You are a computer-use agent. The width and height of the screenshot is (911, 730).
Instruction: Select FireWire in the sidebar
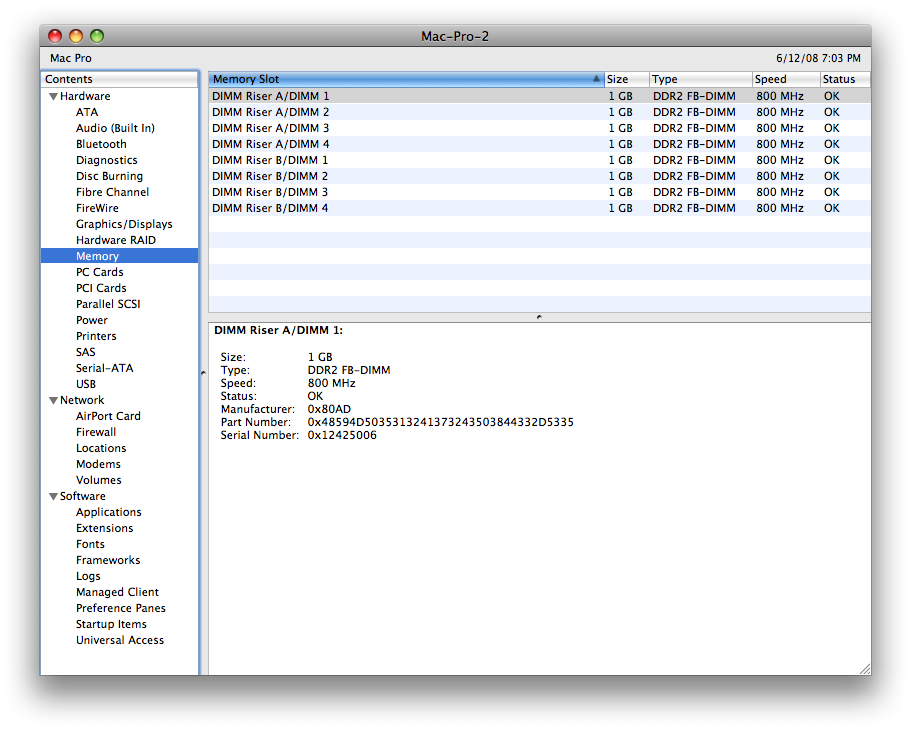click(97, 208)
